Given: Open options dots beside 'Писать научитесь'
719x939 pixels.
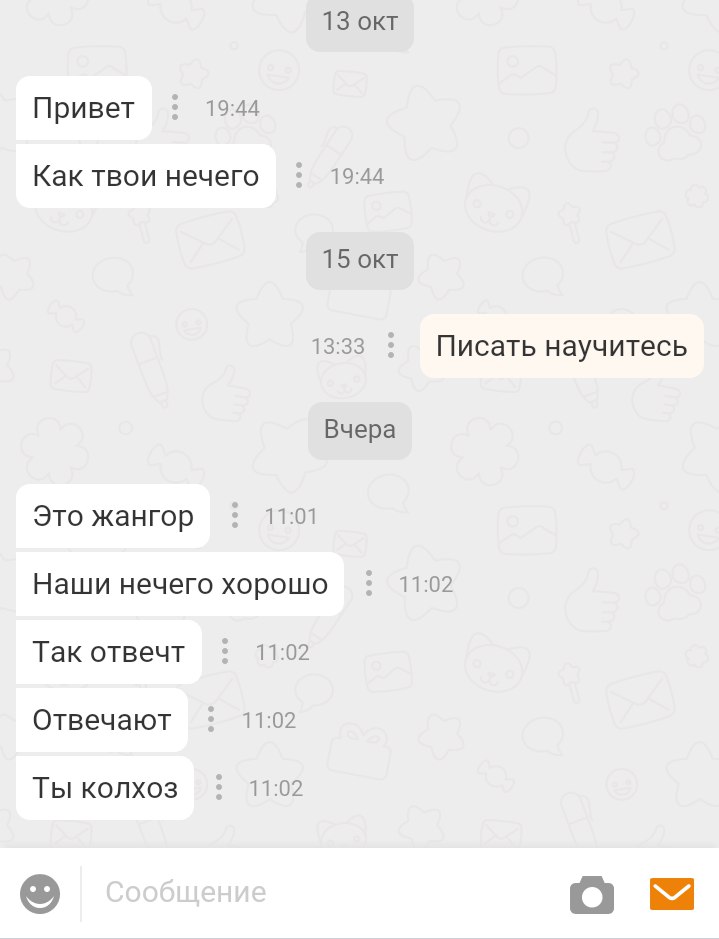Looking at the screenshot, I should (x=391, y=346).
